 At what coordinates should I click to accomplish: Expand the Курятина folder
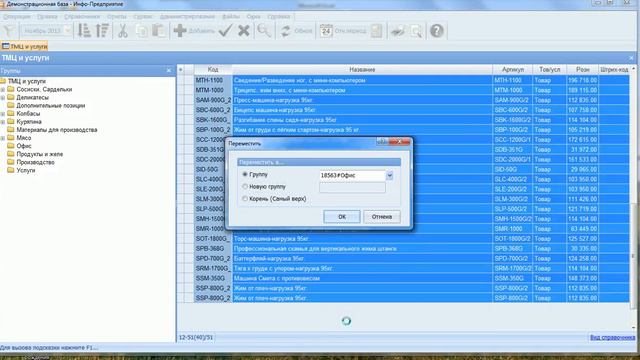tap(2, 122)
